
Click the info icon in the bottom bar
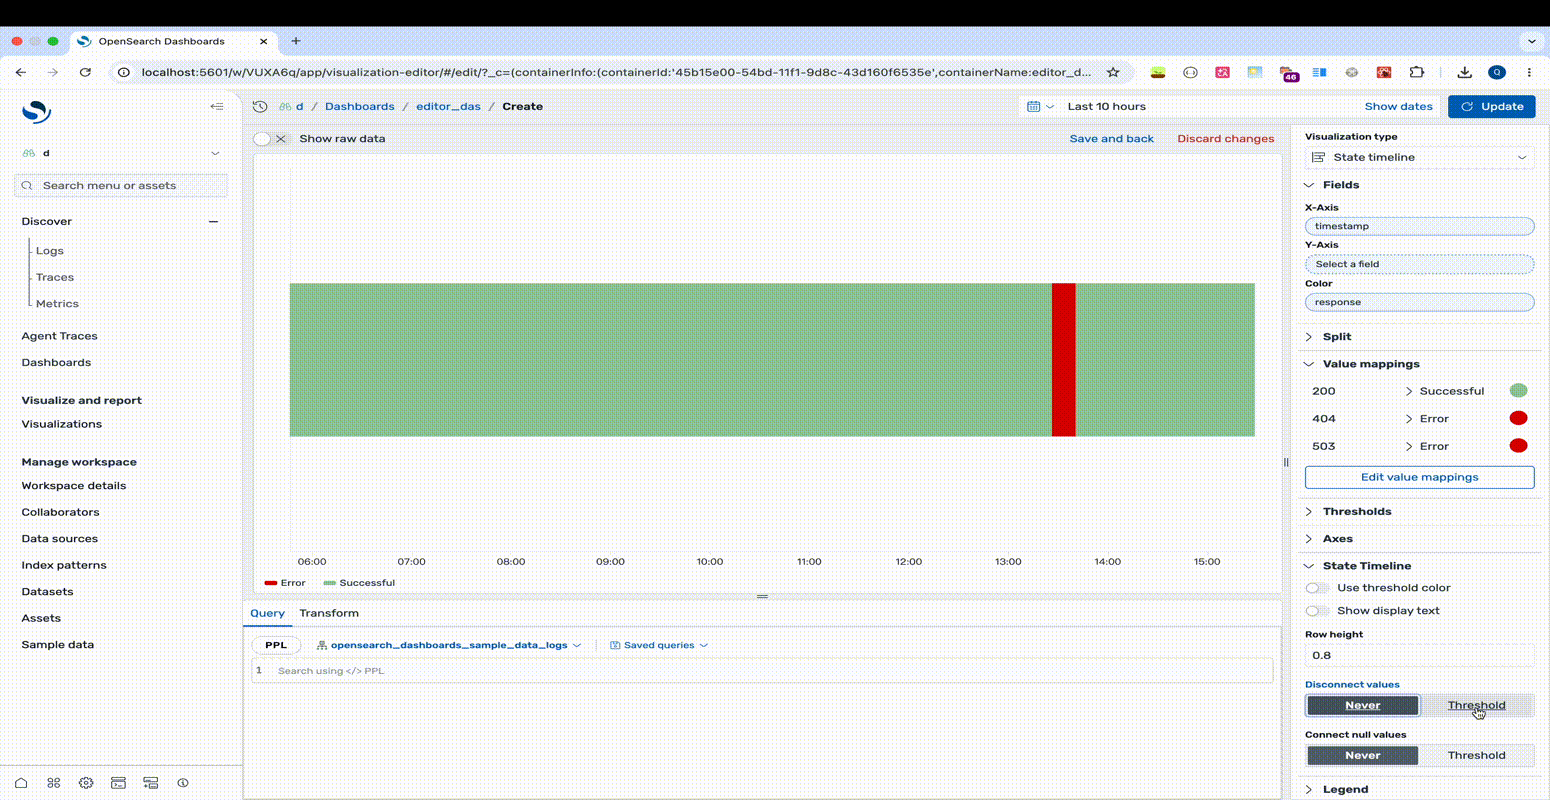click(x=183, y=783)
